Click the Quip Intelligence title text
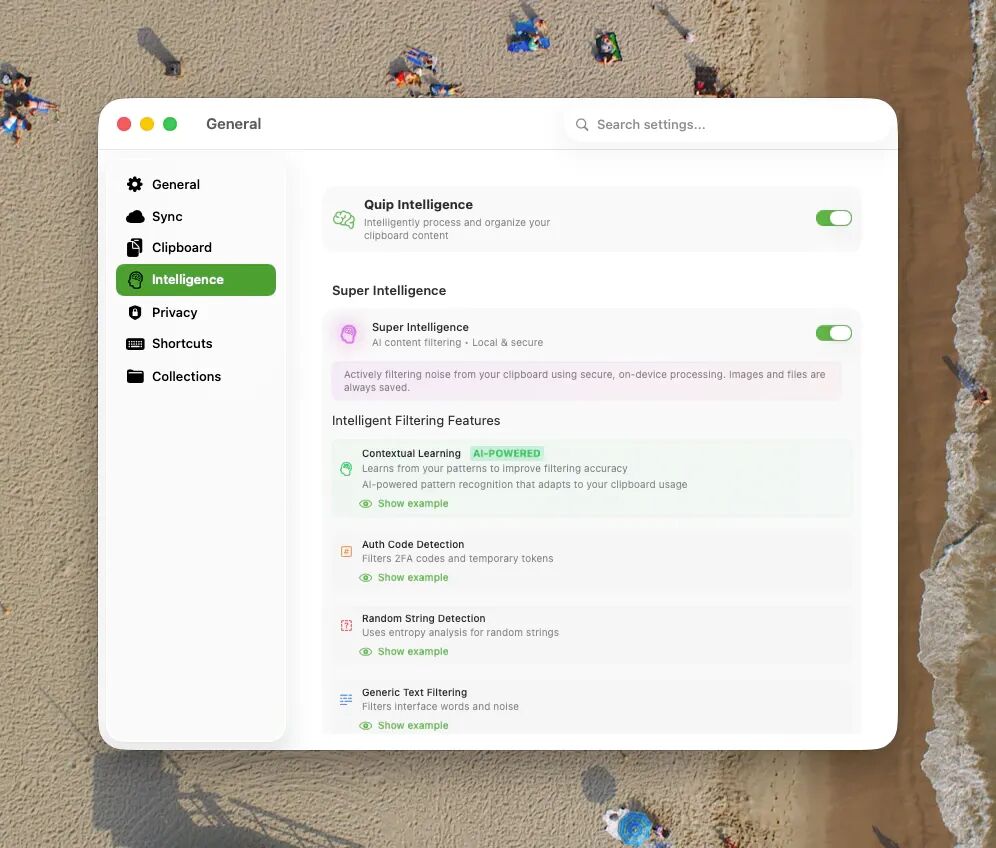Viewport: 996px width, 848px height. pyautogui.click(x=419, y=205)
